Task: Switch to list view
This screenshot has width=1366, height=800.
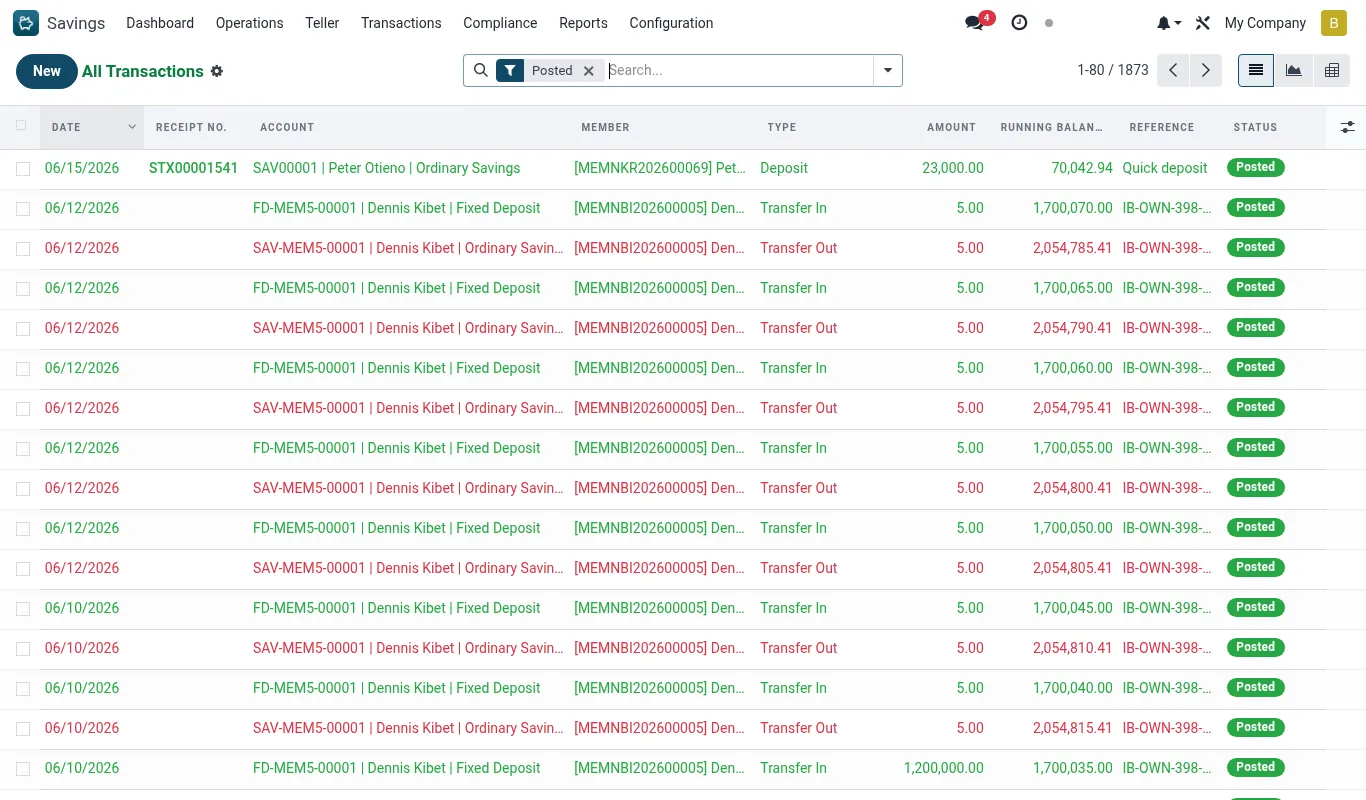Action: [x=1256, y=70]
